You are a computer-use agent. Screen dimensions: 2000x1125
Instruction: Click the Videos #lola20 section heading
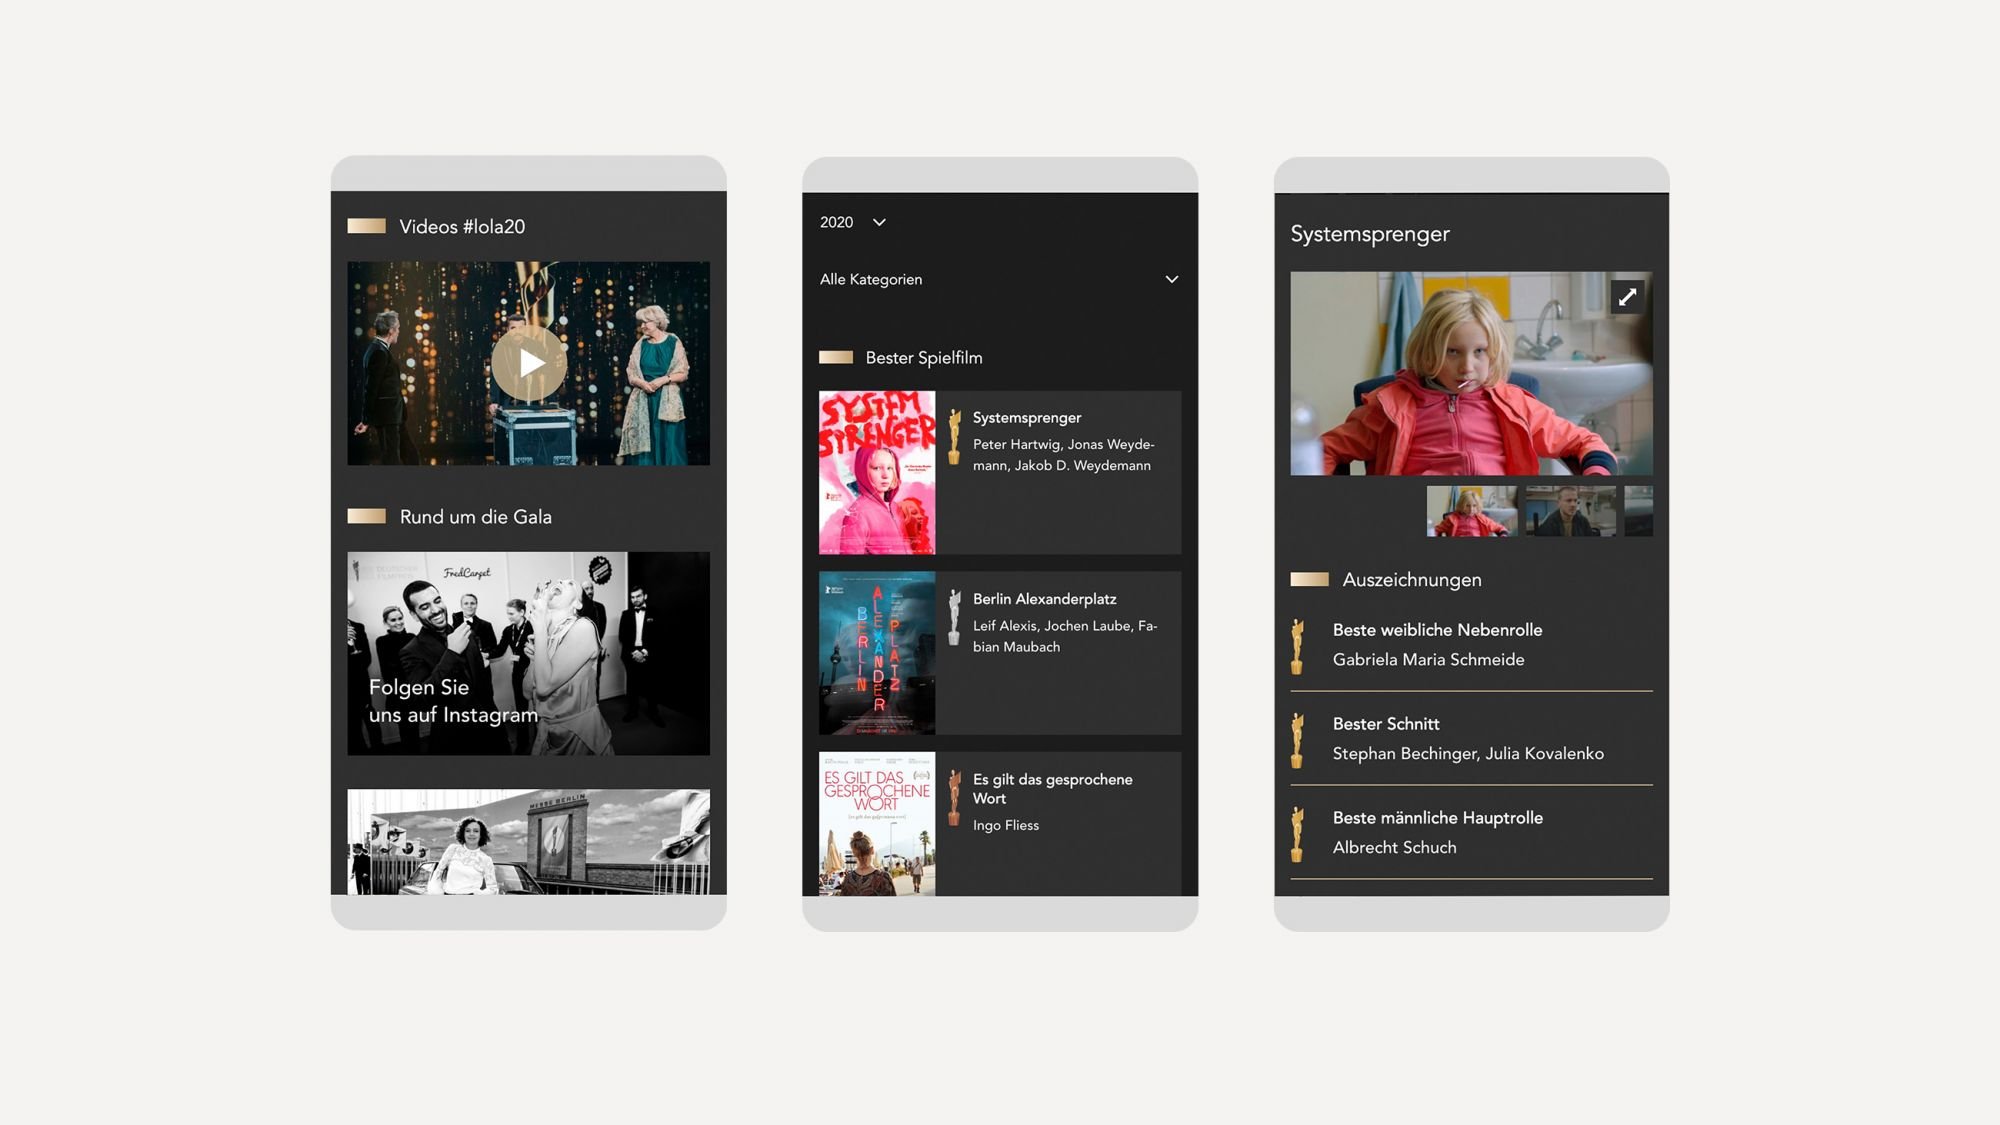(x=462, y=227)
